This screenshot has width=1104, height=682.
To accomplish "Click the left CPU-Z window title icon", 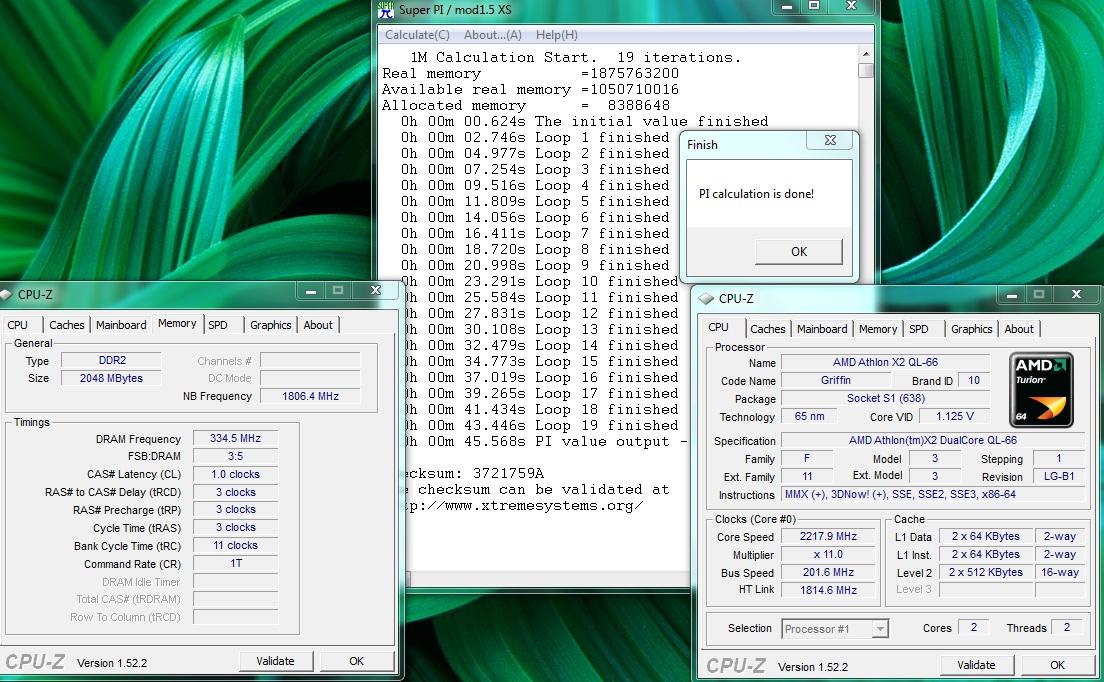I will [6, 294].
